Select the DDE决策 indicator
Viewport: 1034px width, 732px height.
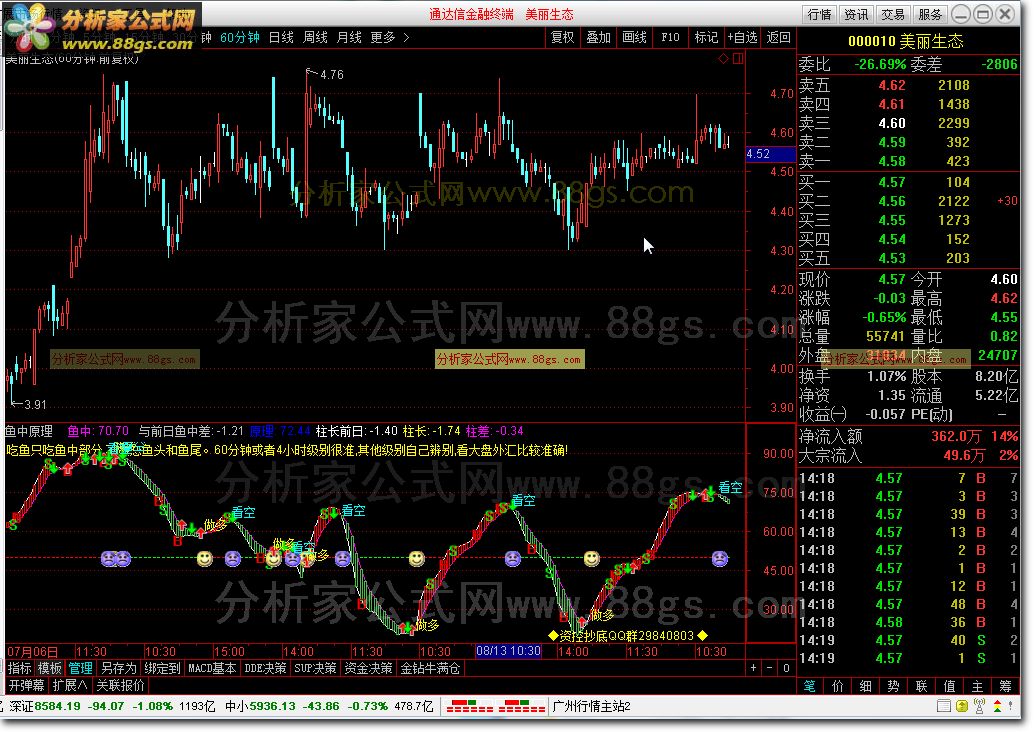point(265,668)
